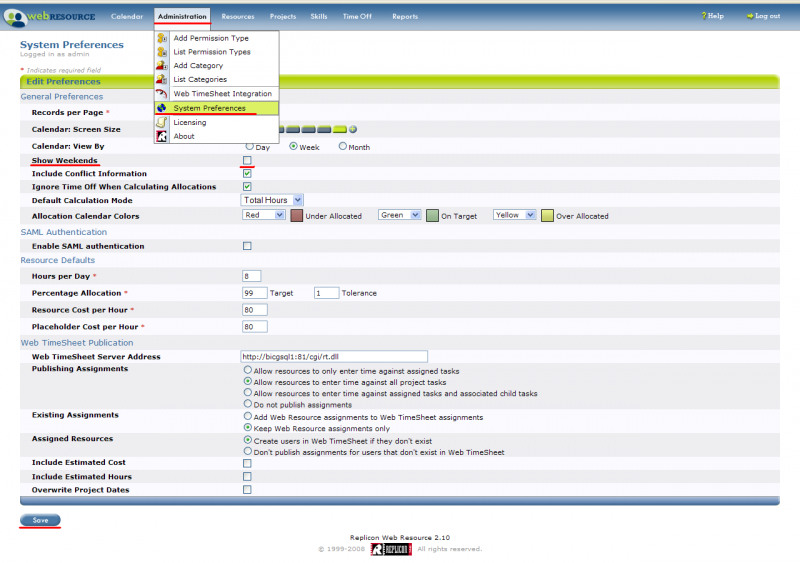Open the Reports menu

405,16
